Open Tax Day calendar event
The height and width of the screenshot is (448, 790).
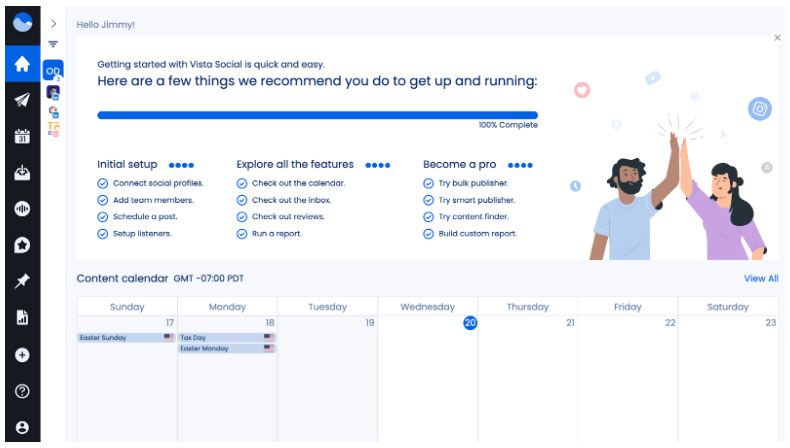[x=227, y=338]
